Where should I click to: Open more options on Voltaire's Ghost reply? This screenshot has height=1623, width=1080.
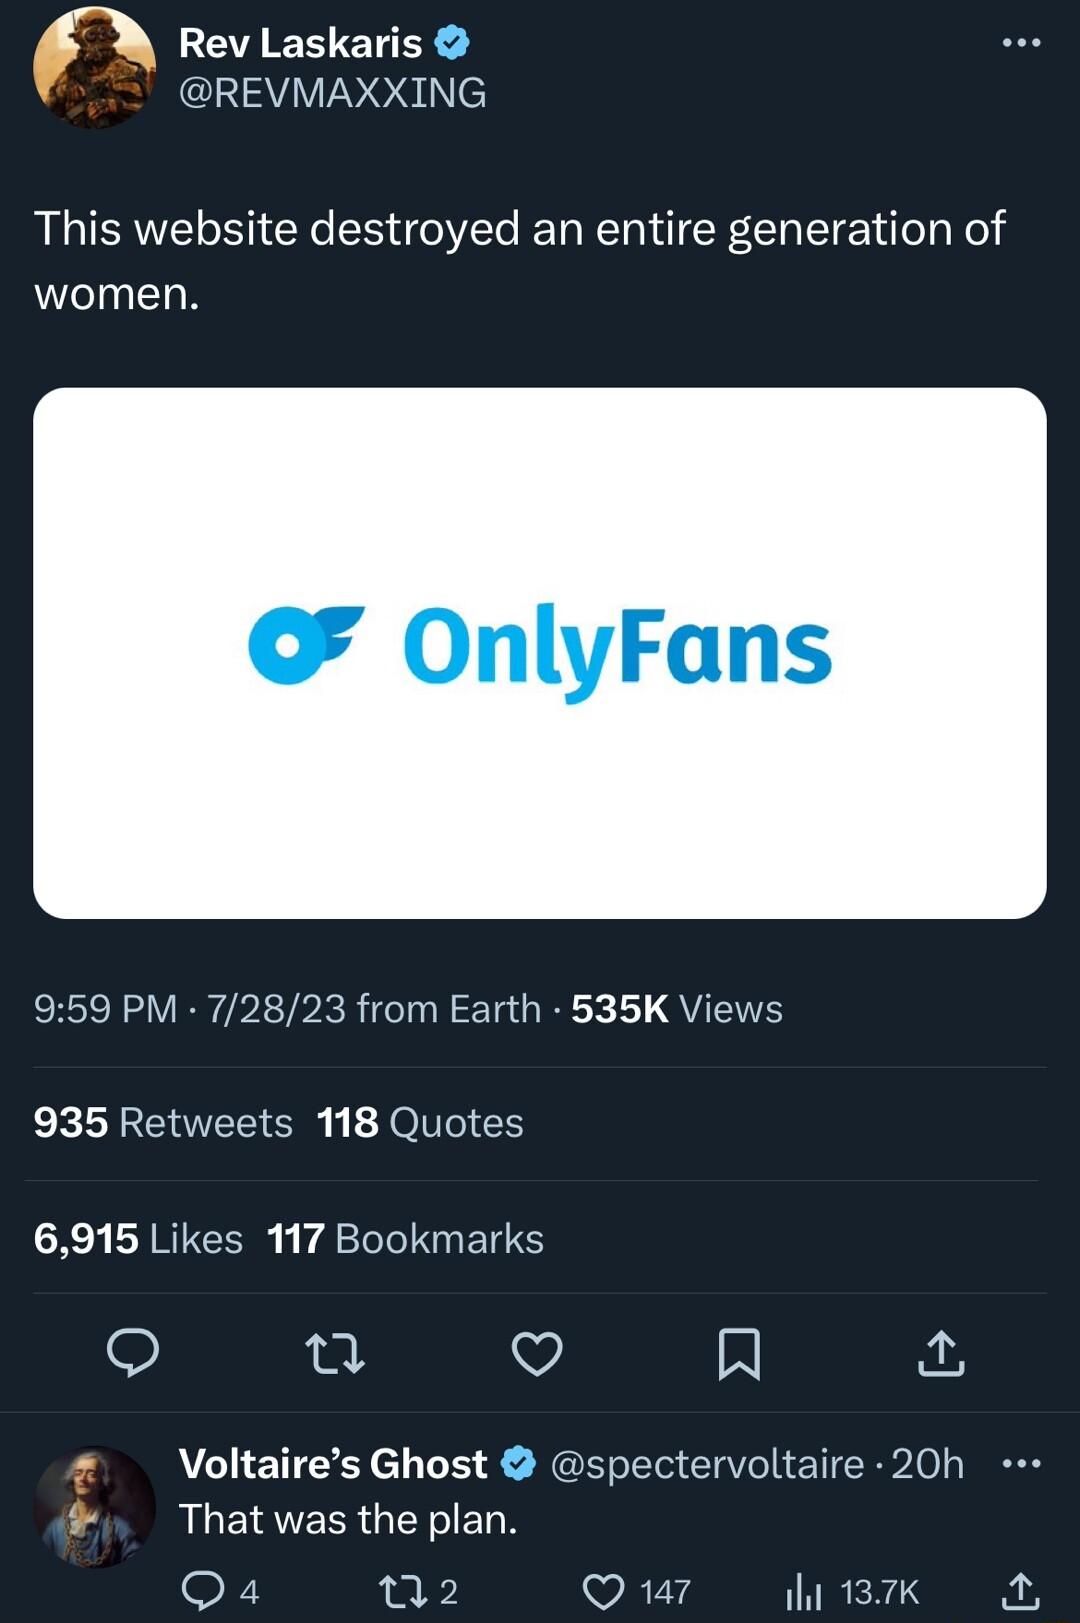[x=1021, y=1464]
